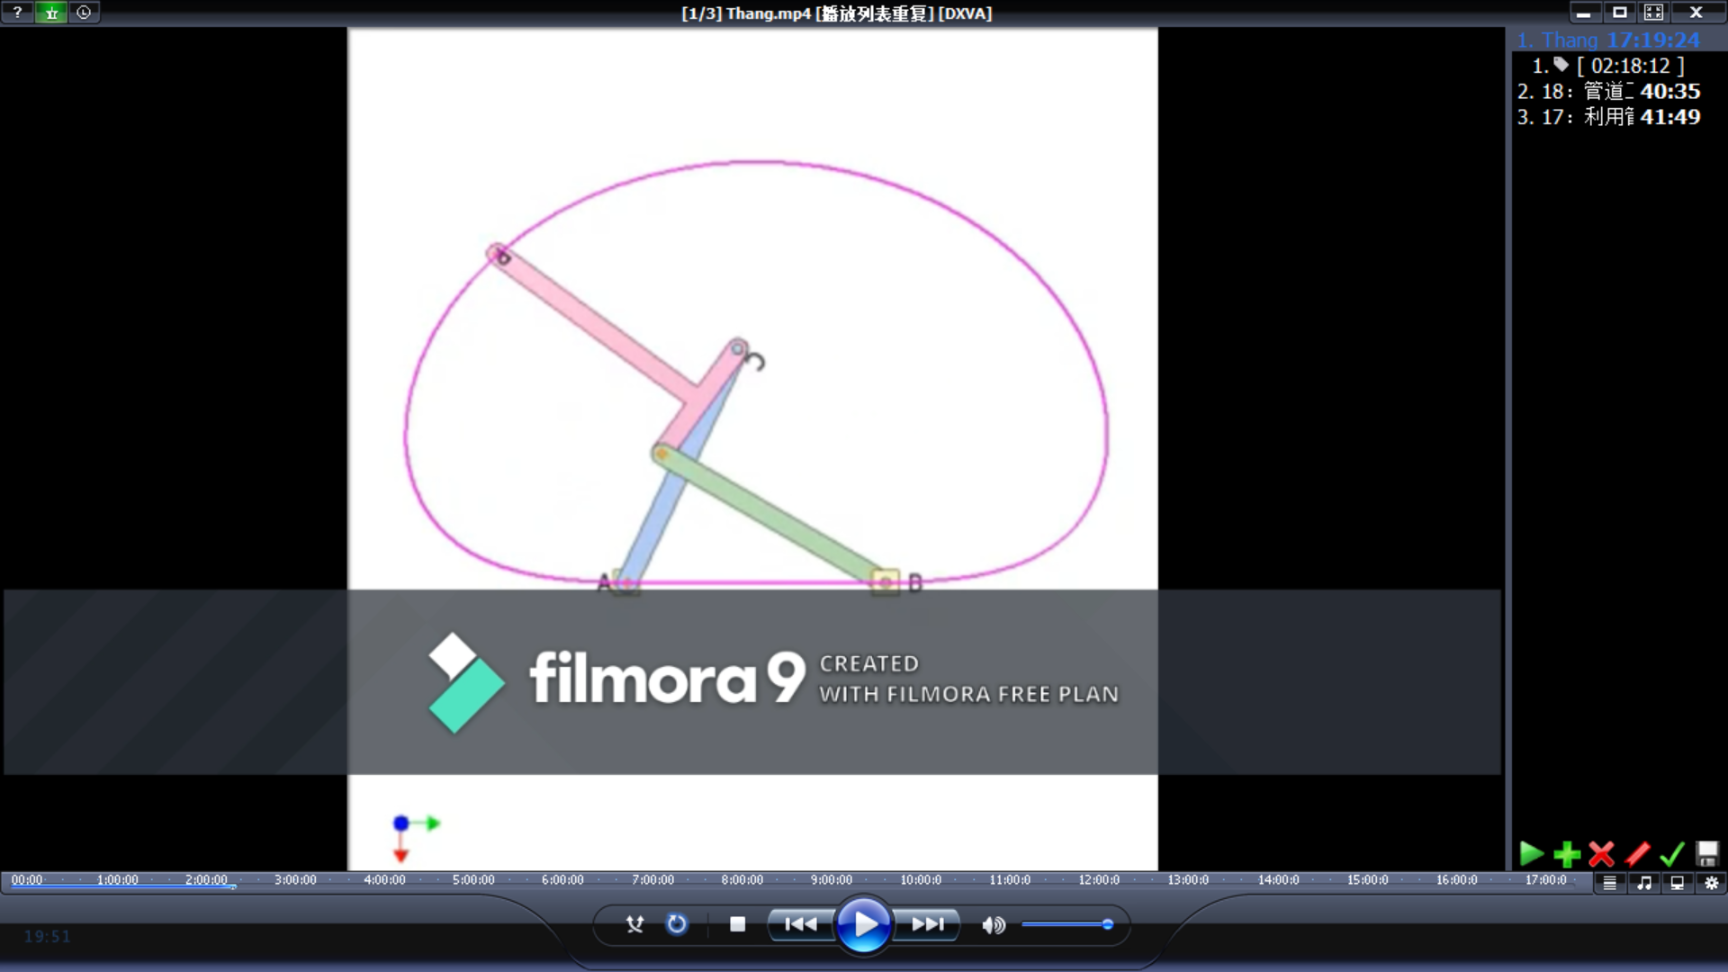The width and height of the screenshot is (1728, 972).
Task: Save the playlist with floppy disk icon
Action: pos(1707,853)
